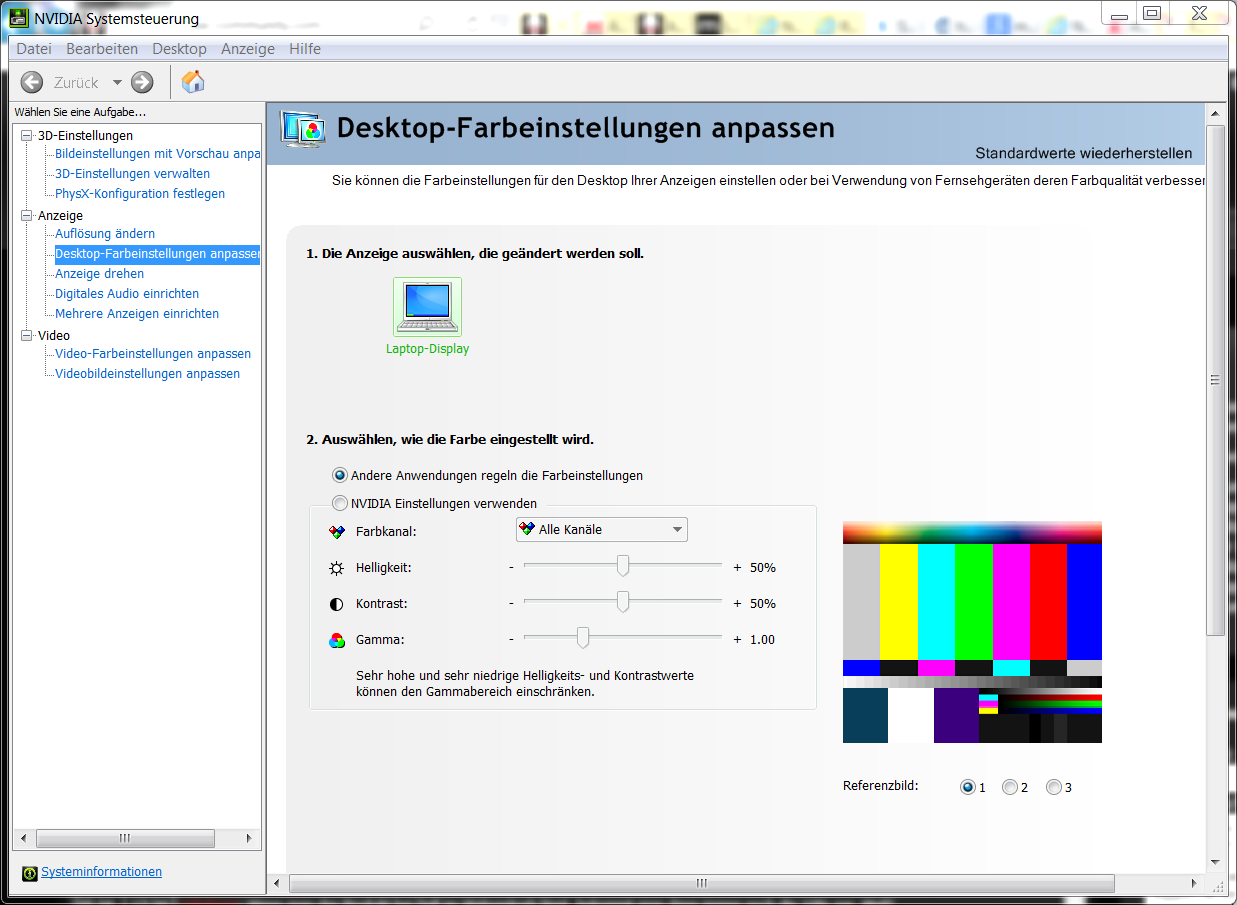Open Auflösung ändern
Image resolution: width=1237 pixels, height=905 pixels.
pyautogui.click(x=105, y=234)
